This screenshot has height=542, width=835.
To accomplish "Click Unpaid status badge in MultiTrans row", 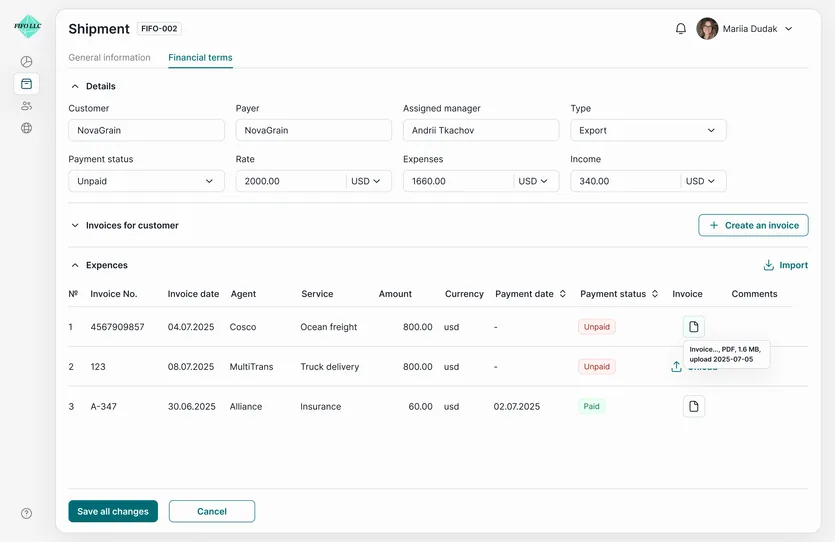I will [x=596, y=367].
